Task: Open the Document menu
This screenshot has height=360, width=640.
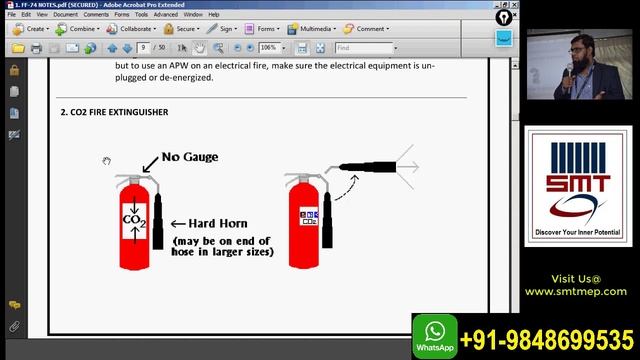Action: tap(65, 14)
